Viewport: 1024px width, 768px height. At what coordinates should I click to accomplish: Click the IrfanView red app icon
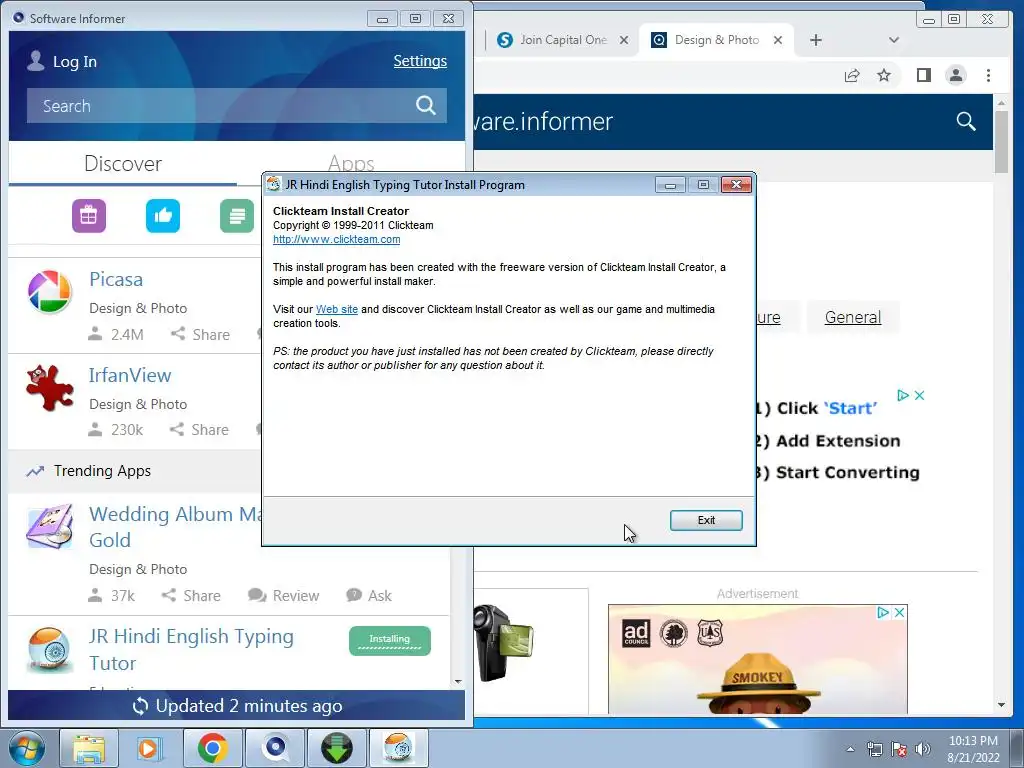(50, 387)
